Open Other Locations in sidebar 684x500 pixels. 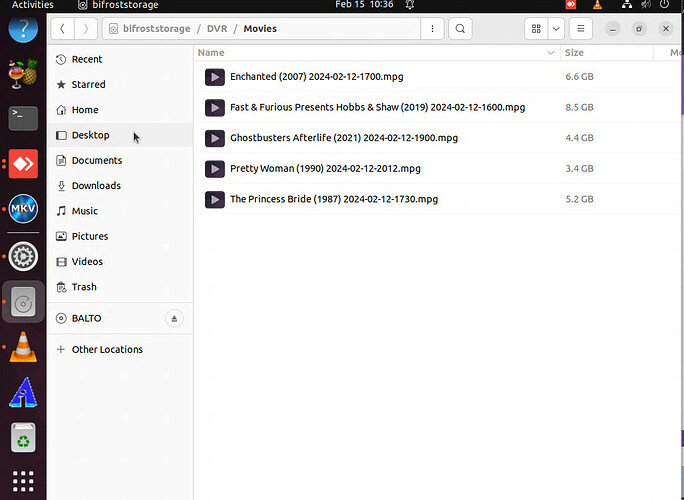(107, 350)
